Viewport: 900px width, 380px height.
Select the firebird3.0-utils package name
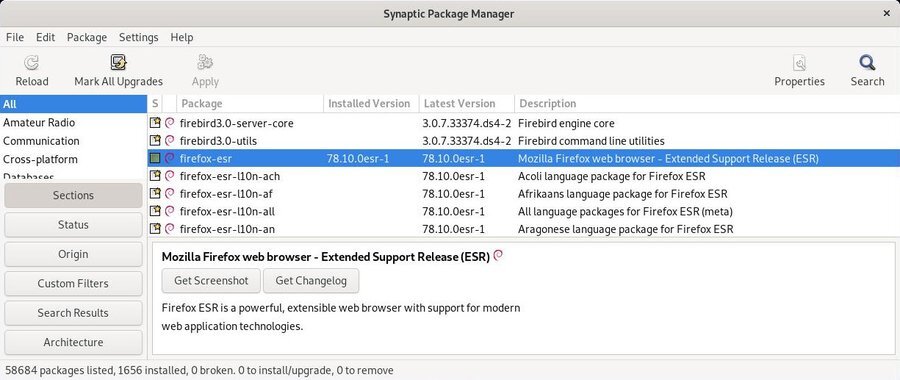pyautogui.click(x=218, y=141)
